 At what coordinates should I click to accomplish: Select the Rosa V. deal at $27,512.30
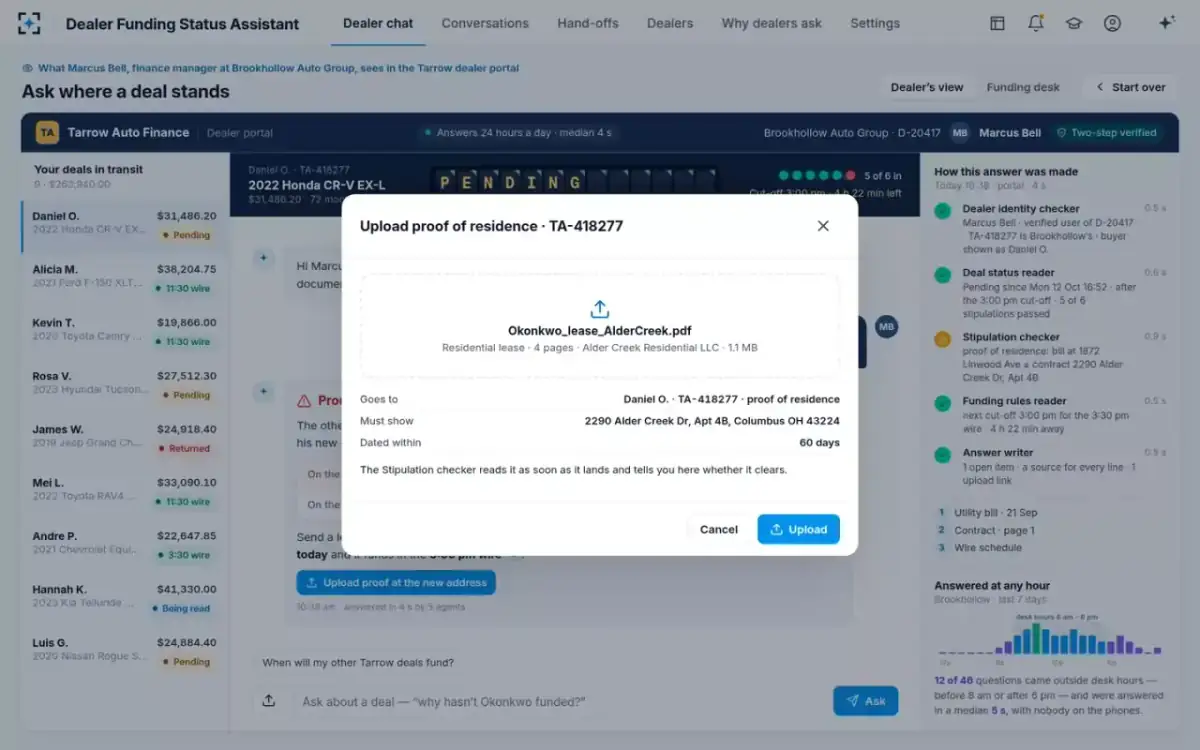(125, 385)
